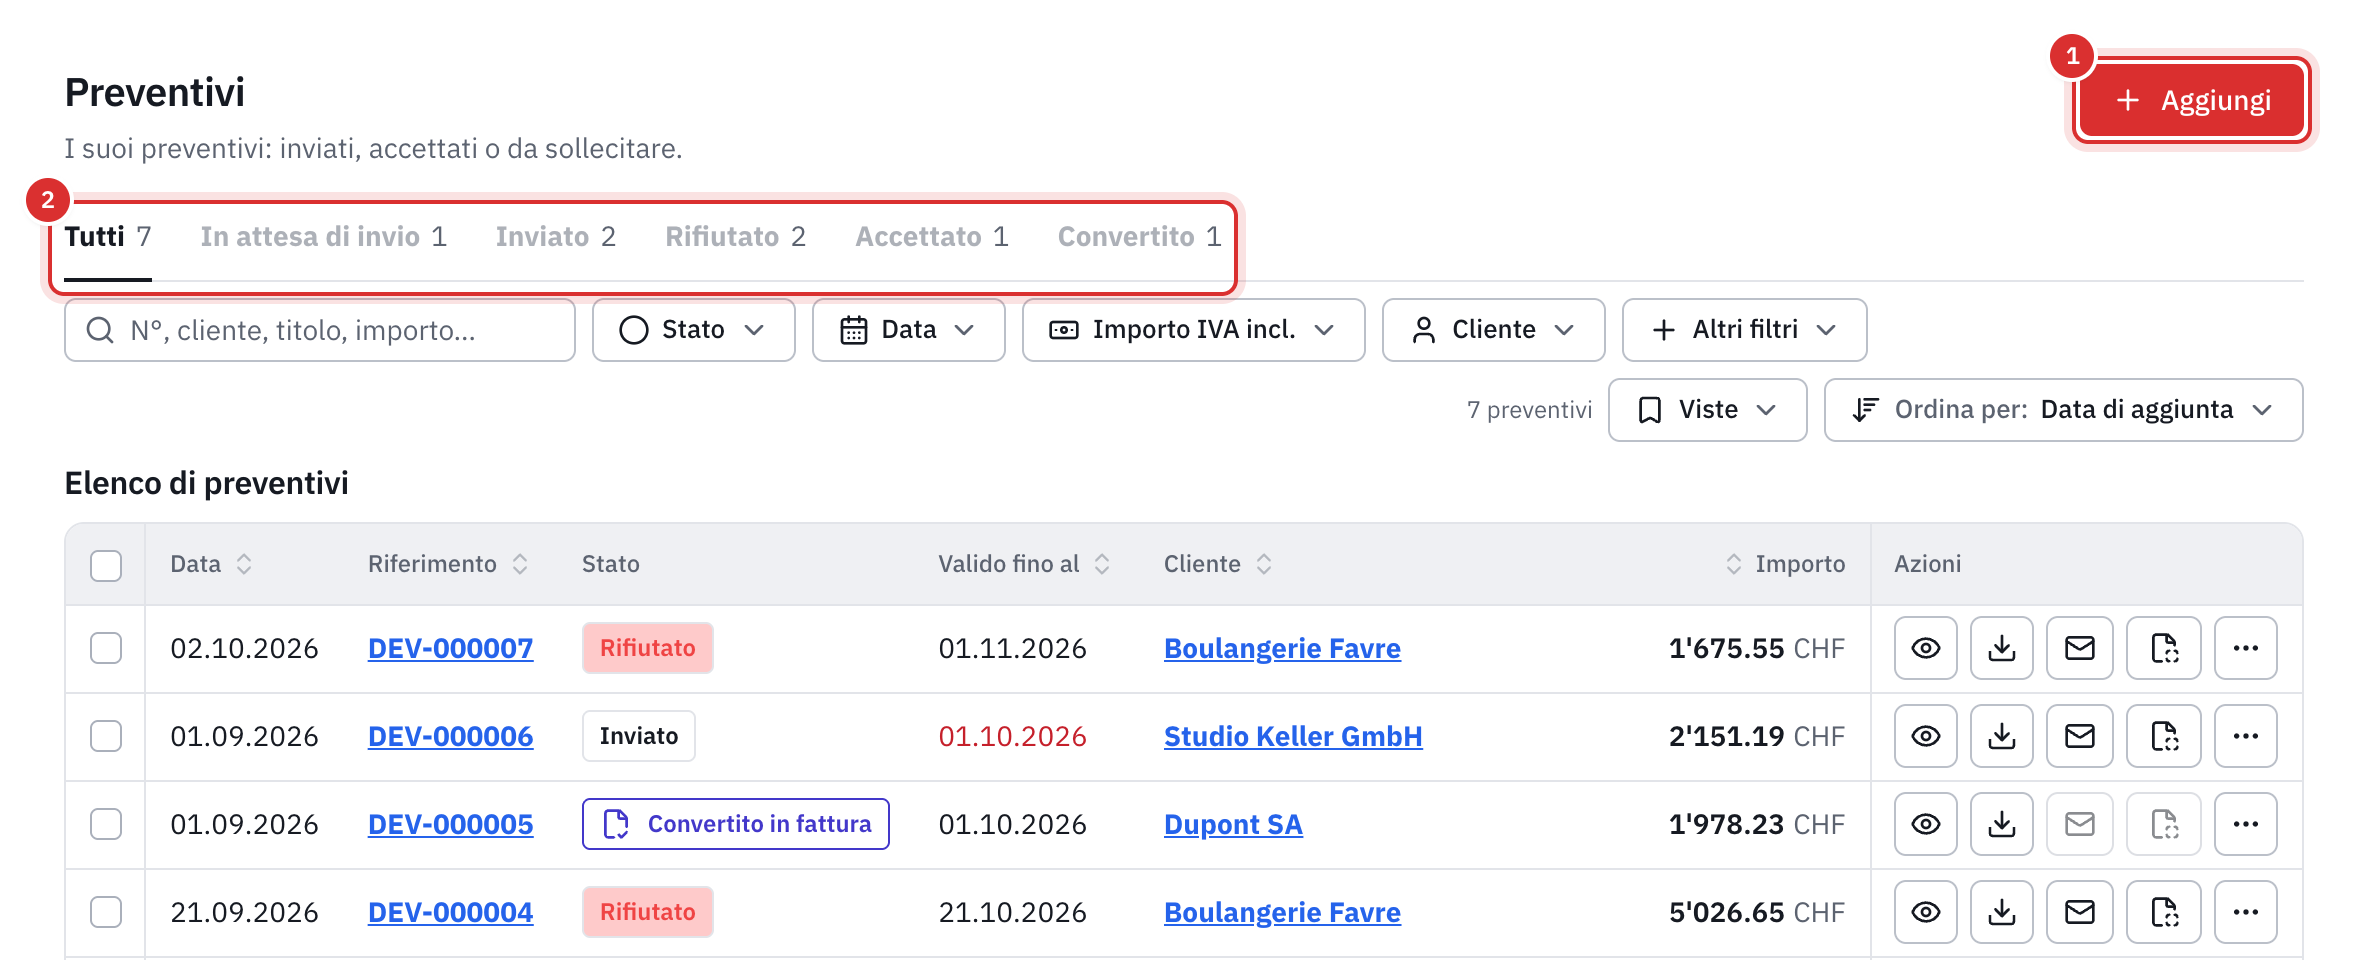Screen dimensions: 2368x960
Task: Open more actions menu for DEV-000007
Action: [x=2245, y=648]
